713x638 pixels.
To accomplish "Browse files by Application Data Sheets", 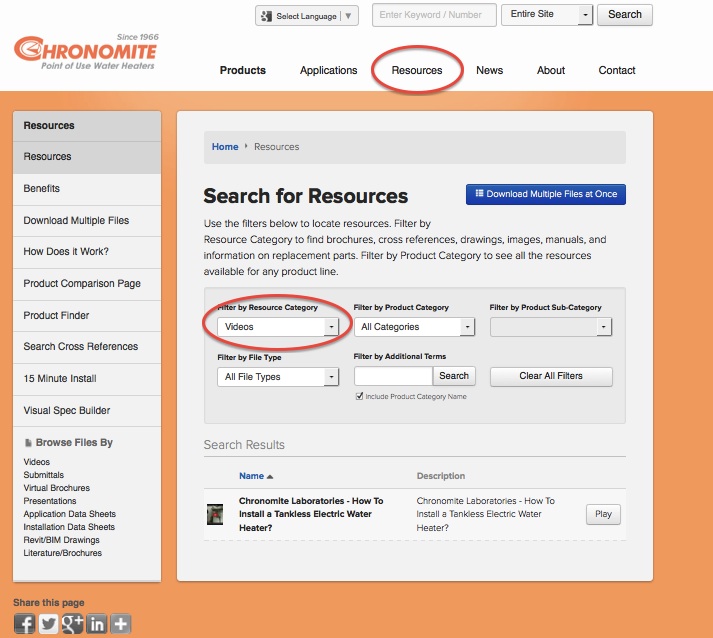I will (70, 514).
